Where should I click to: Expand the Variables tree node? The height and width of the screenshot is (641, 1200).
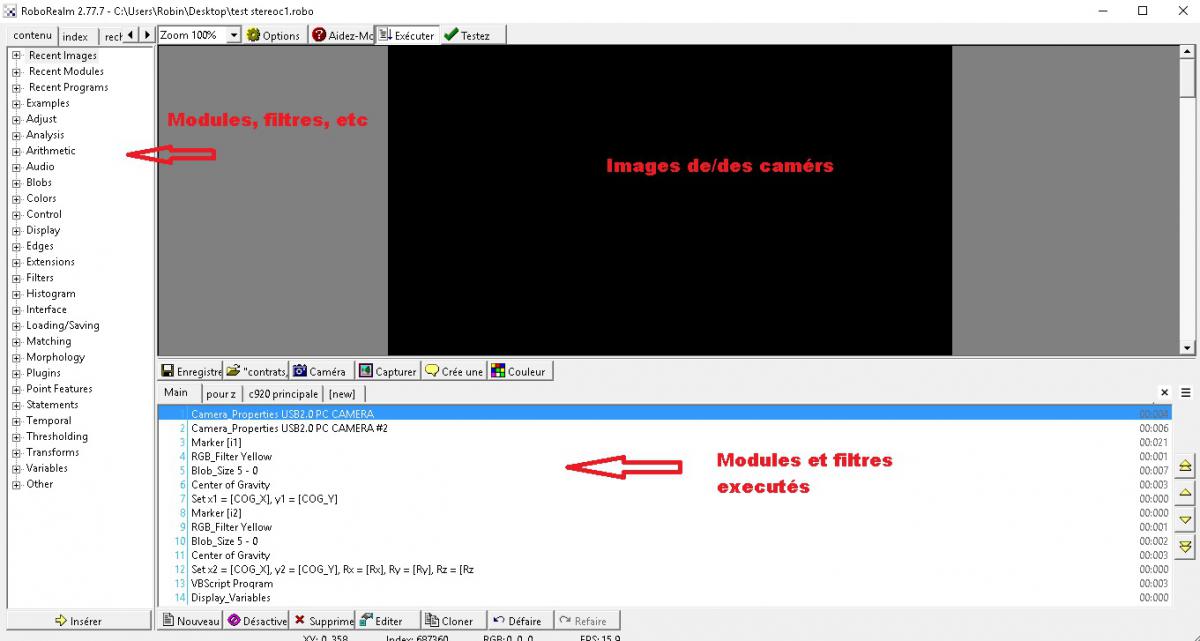(x=17, y=469)
